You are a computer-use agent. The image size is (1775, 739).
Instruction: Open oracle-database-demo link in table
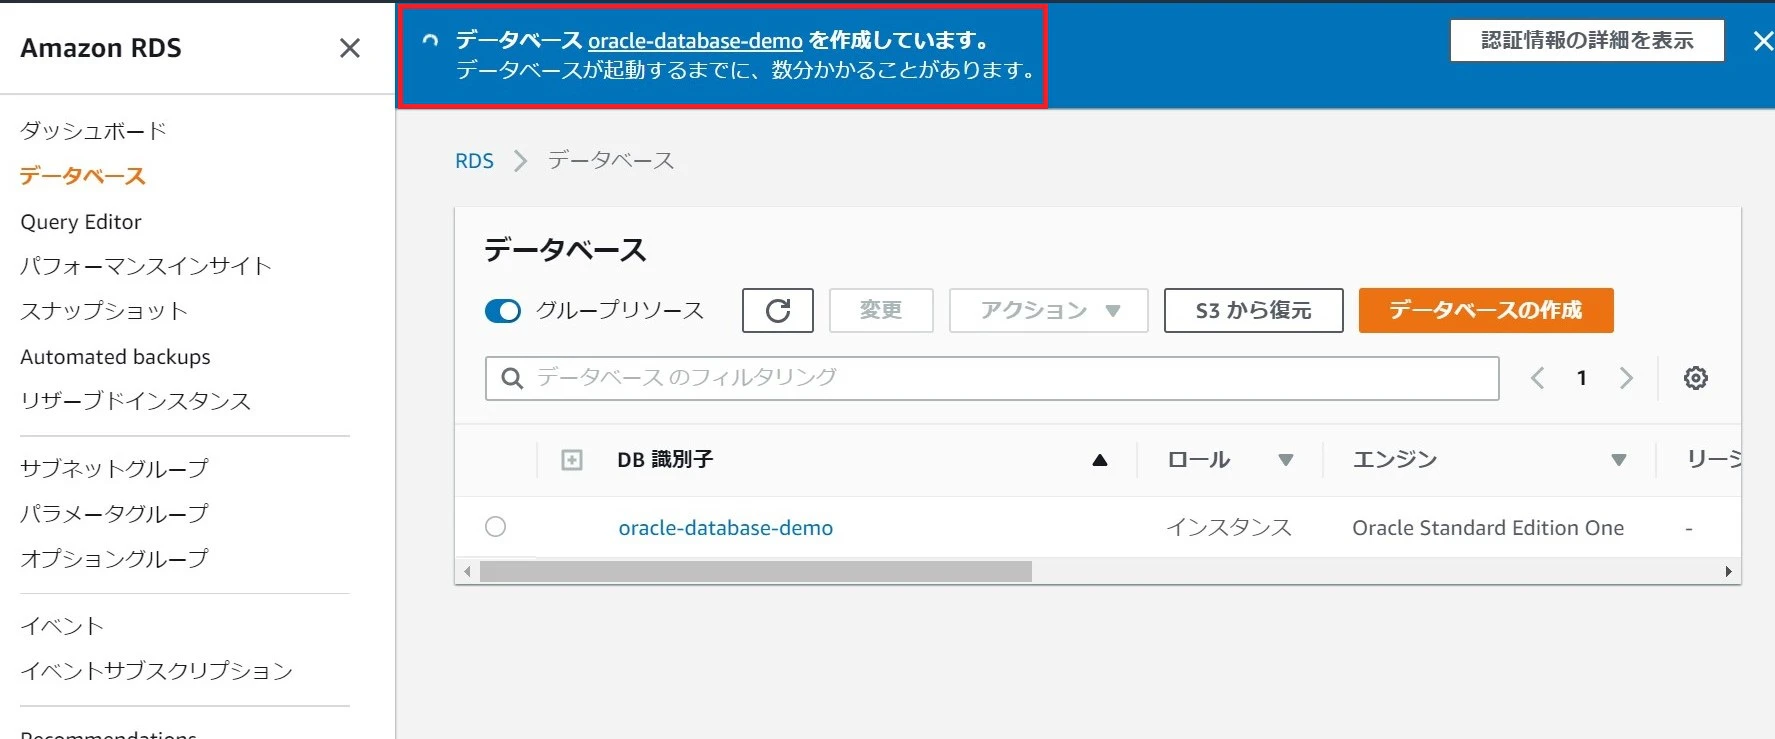click(725, 528)
